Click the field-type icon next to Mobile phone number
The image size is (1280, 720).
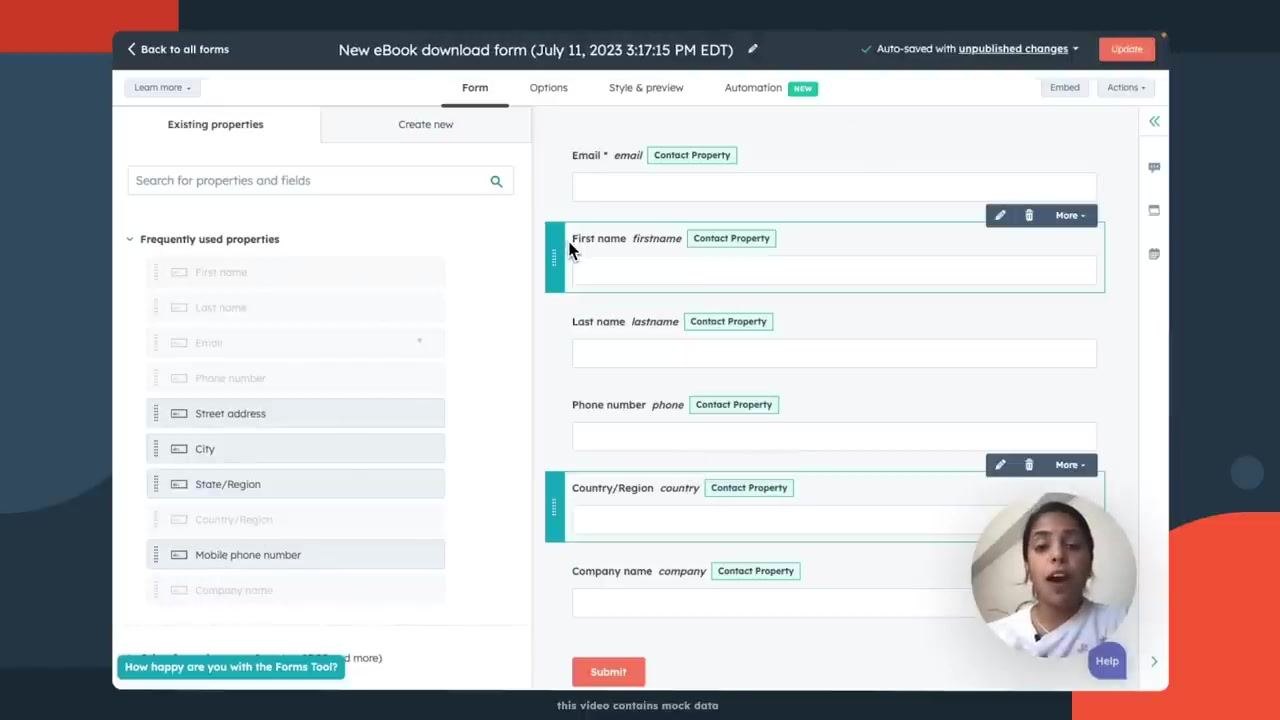pyautogui.click(x=179, y=555)
